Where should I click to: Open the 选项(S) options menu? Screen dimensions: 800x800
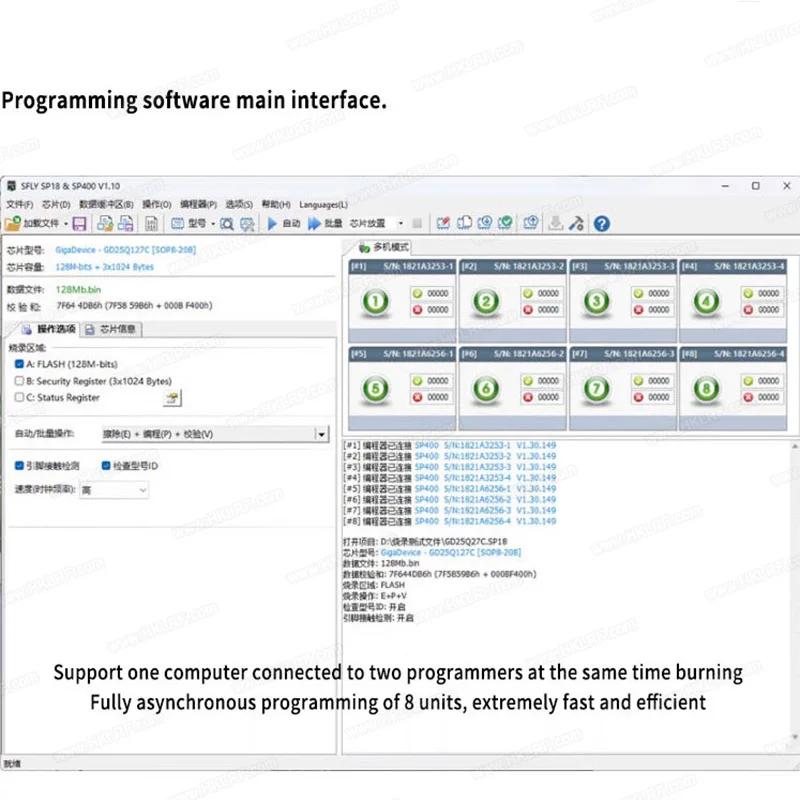coord(239,205)
